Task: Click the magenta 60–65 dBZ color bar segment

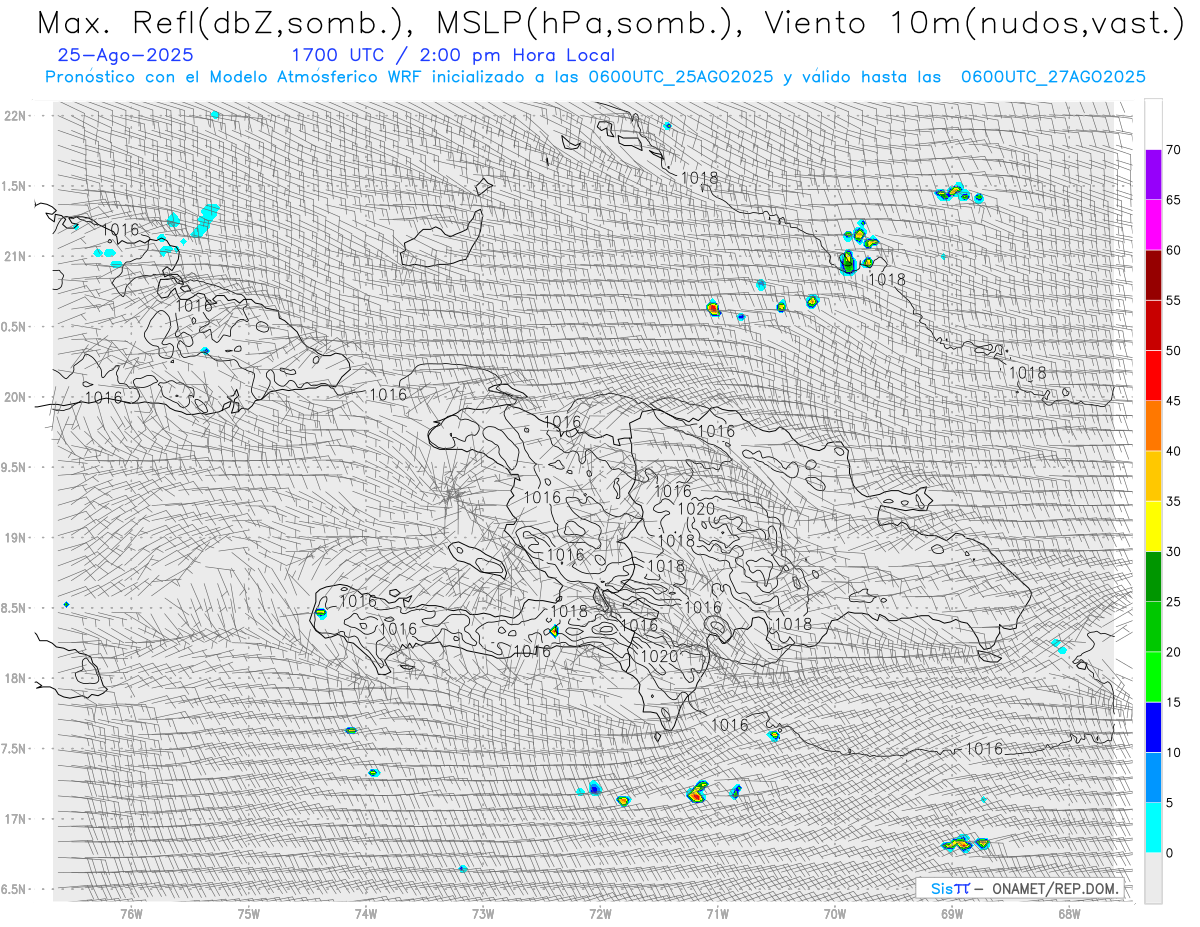Action: [1153, 225]
